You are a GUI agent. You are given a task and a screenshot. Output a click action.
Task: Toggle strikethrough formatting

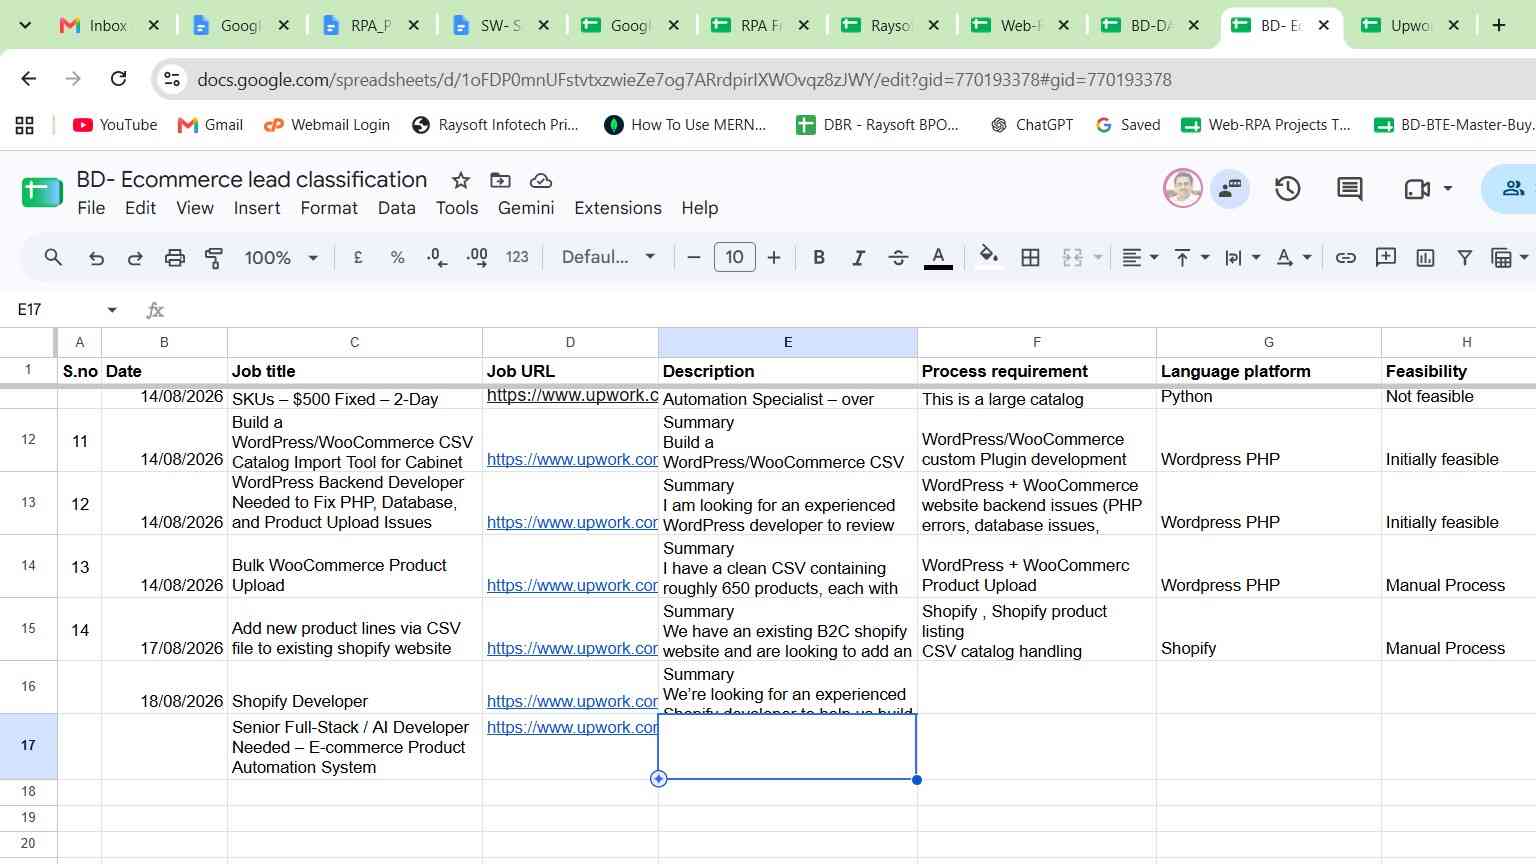(x=898, y=258)
